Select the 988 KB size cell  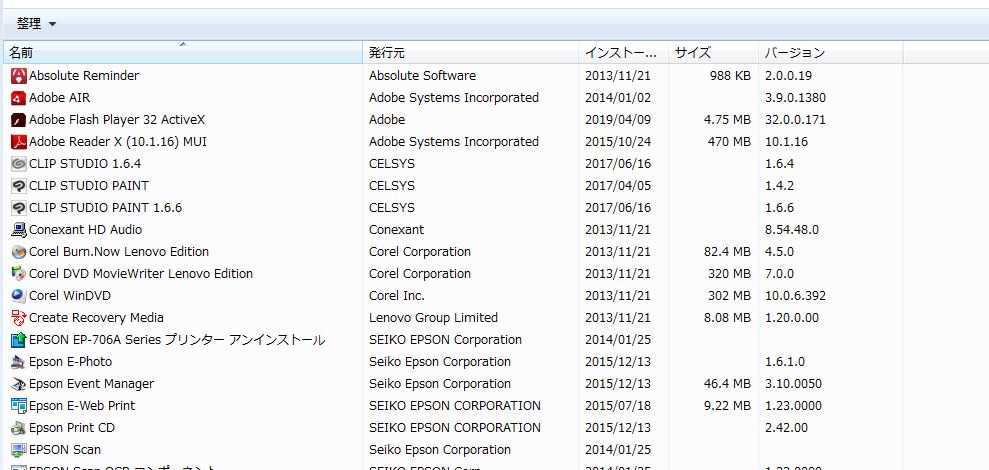[730, 76]
